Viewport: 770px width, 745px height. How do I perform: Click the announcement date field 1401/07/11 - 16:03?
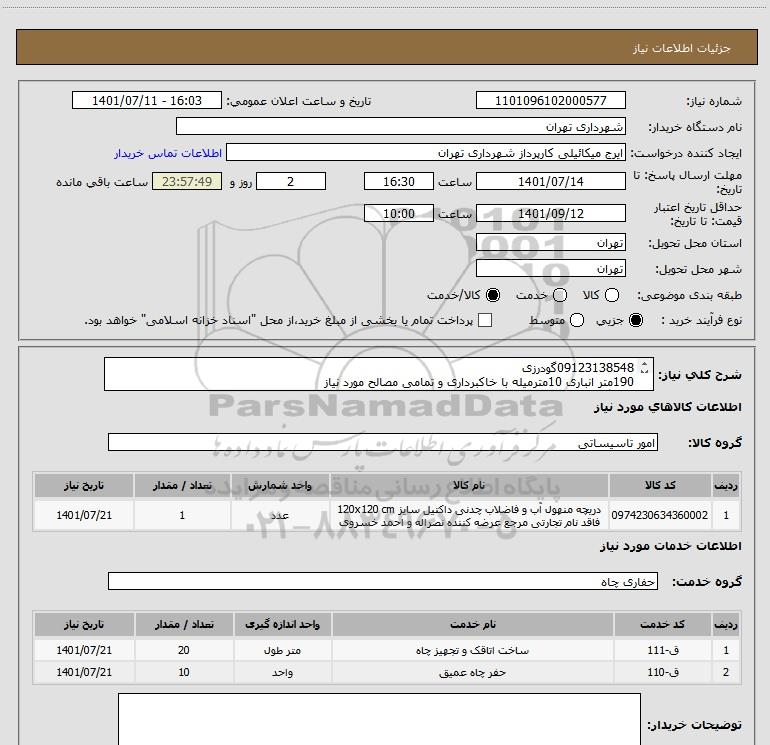point(147,100)
